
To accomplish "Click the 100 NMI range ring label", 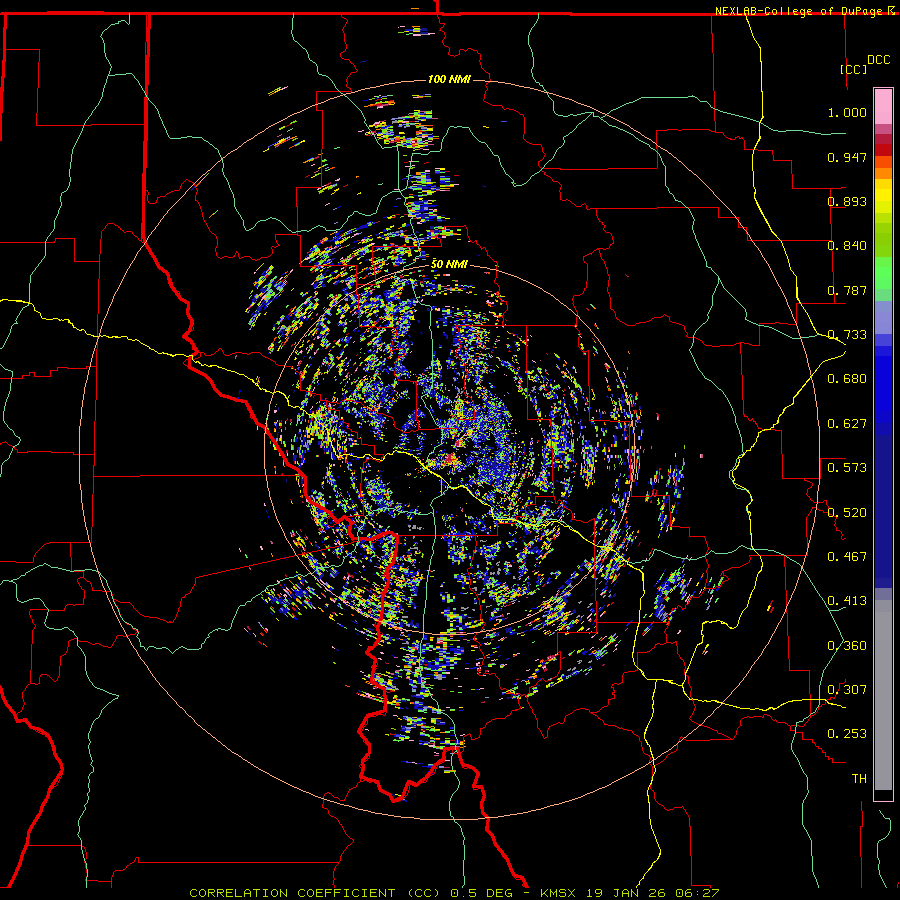I will [x=449, y=79].
